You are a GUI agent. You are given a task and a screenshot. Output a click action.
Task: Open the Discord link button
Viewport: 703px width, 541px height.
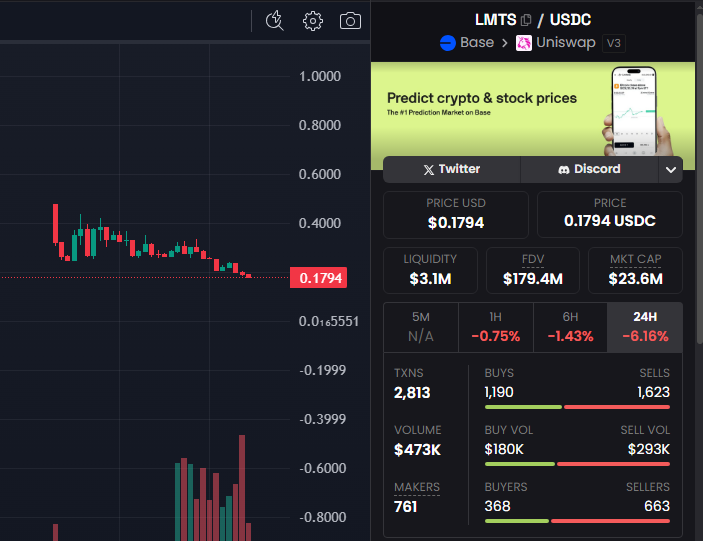tap(589, 169)
